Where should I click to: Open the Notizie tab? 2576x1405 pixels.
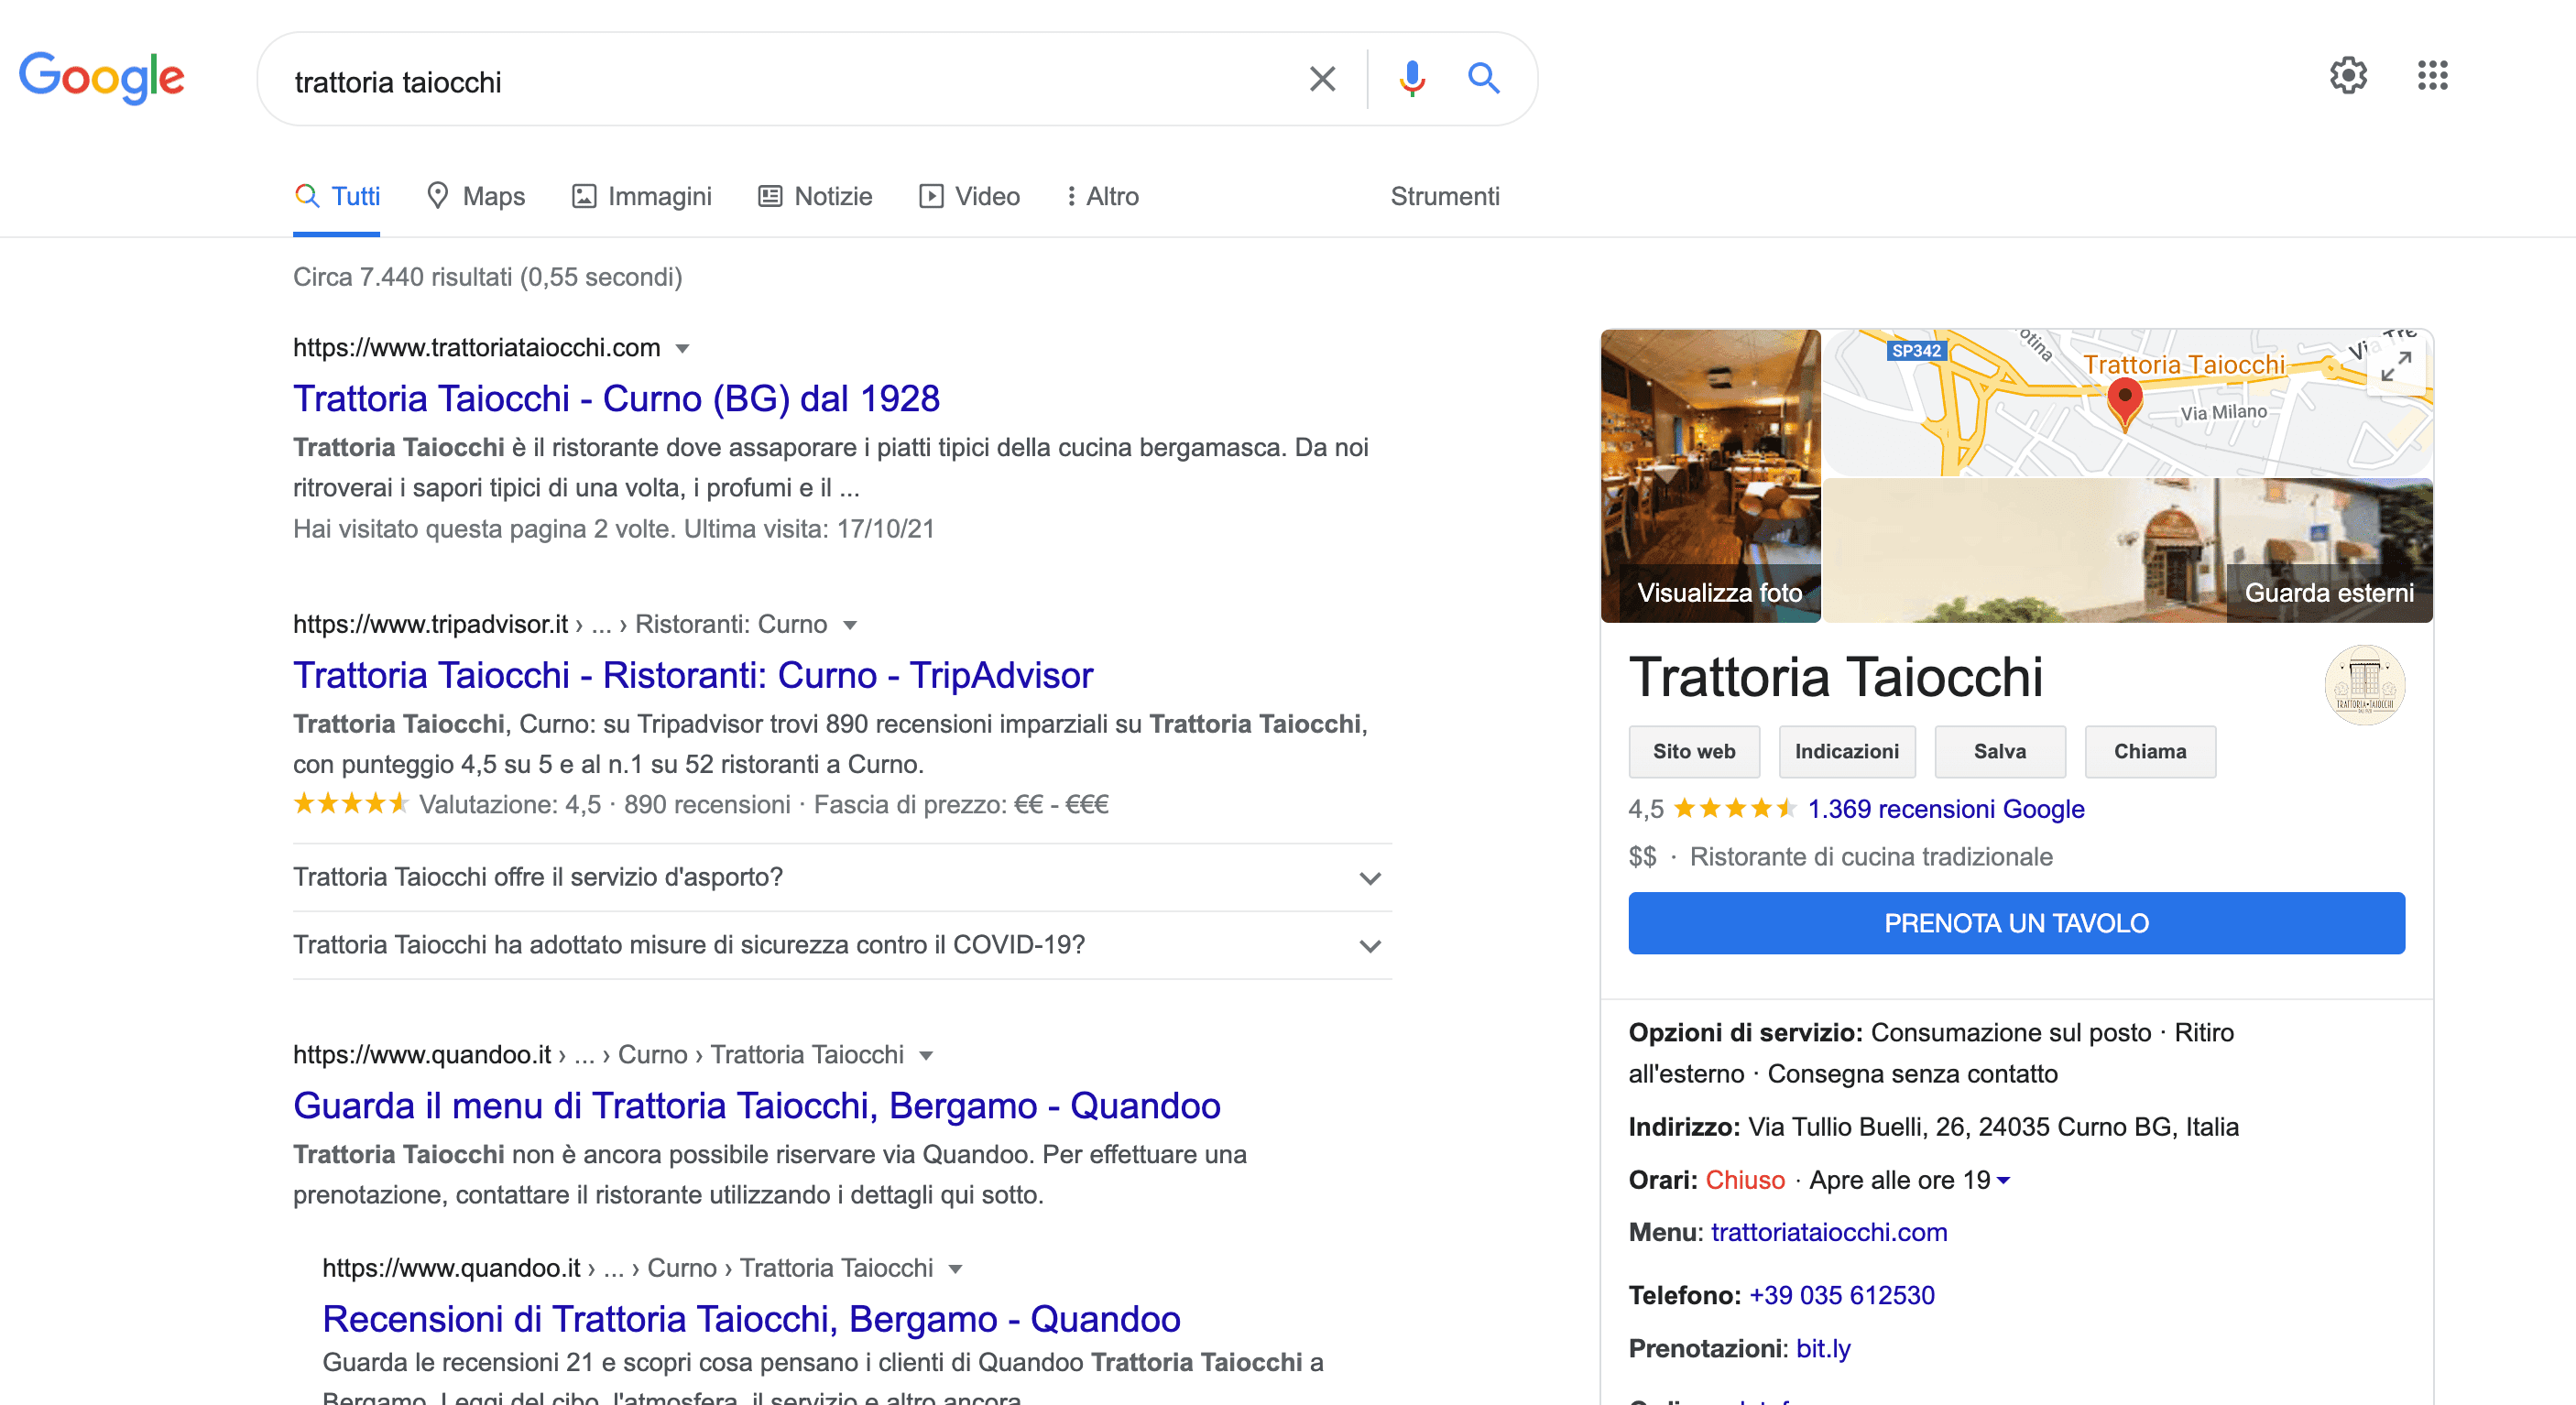pos(815,196)
